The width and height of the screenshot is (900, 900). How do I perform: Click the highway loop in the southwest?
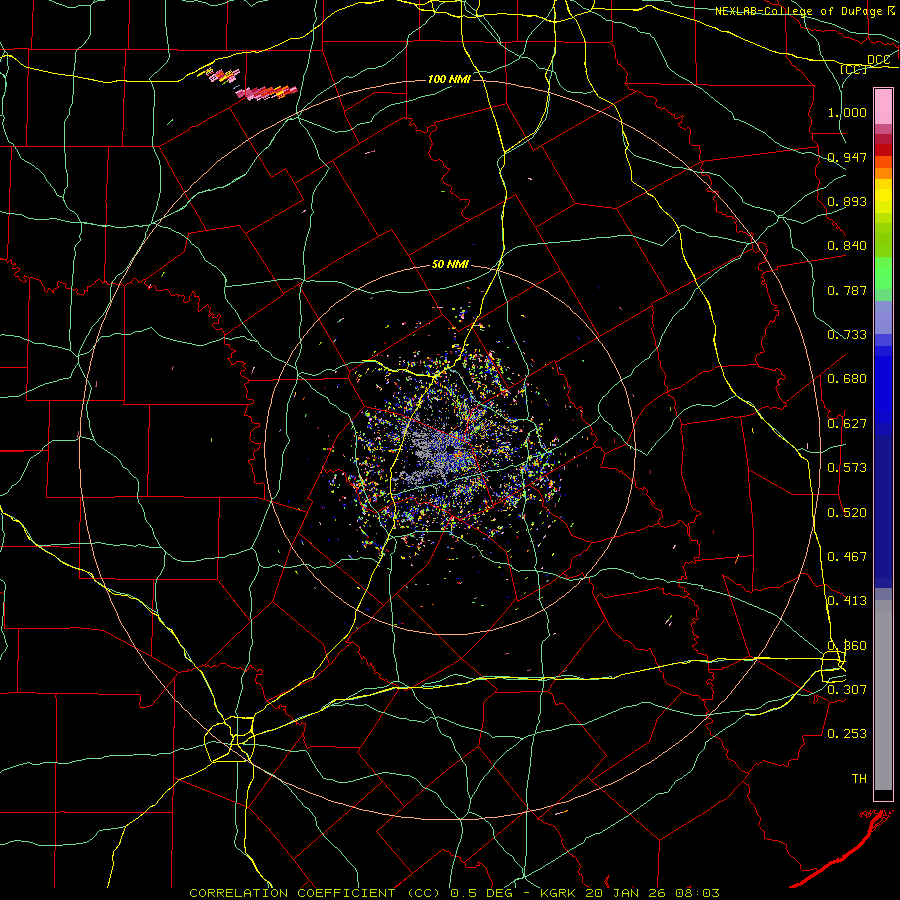230,739
